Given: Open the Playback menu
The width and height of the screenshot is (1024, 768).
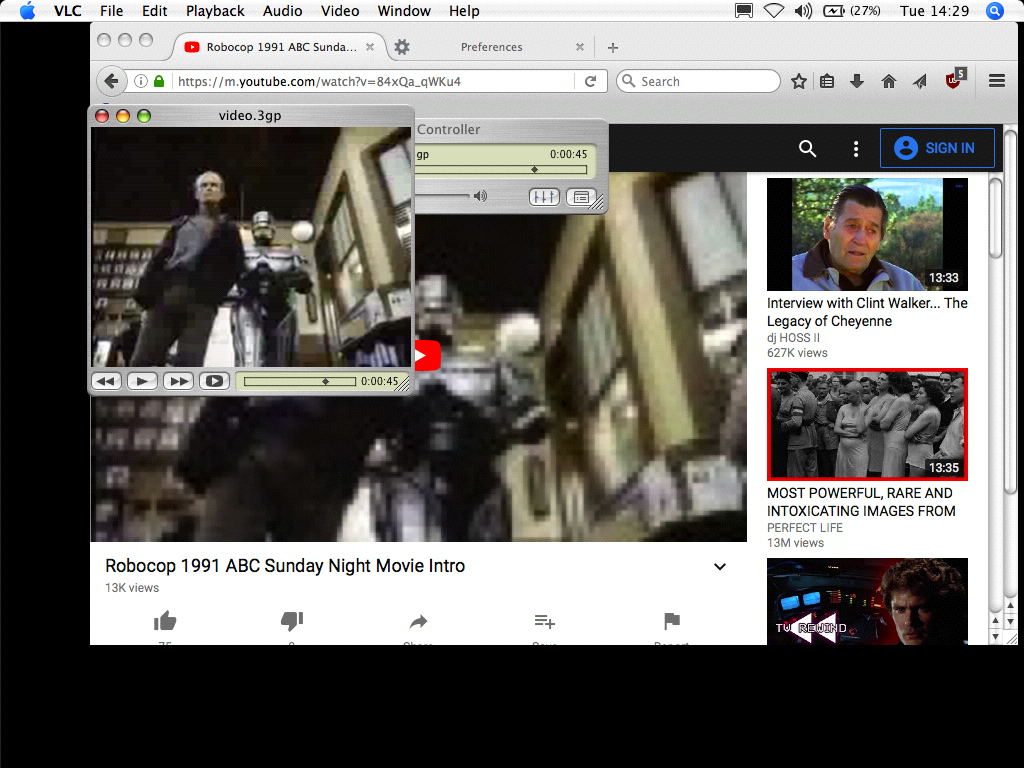Looking at the screenshot, I should click(x=215, y=11).
